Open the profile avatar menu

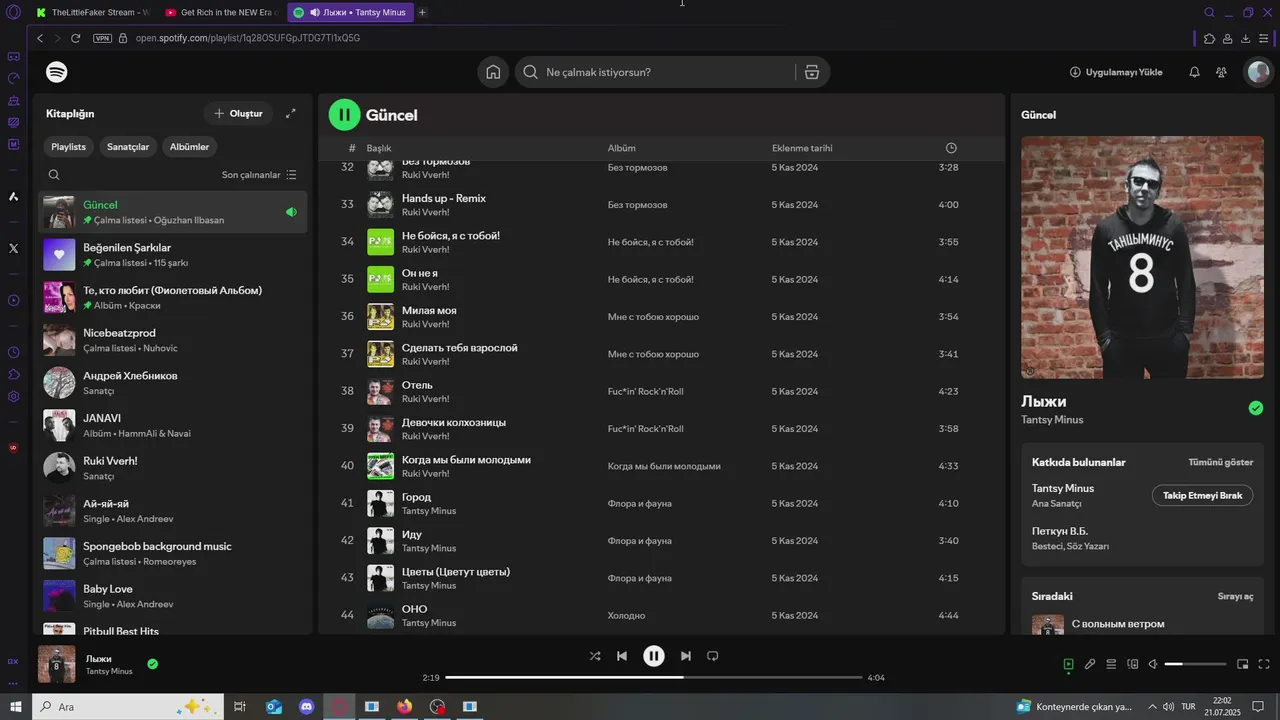pos(1258,72)
